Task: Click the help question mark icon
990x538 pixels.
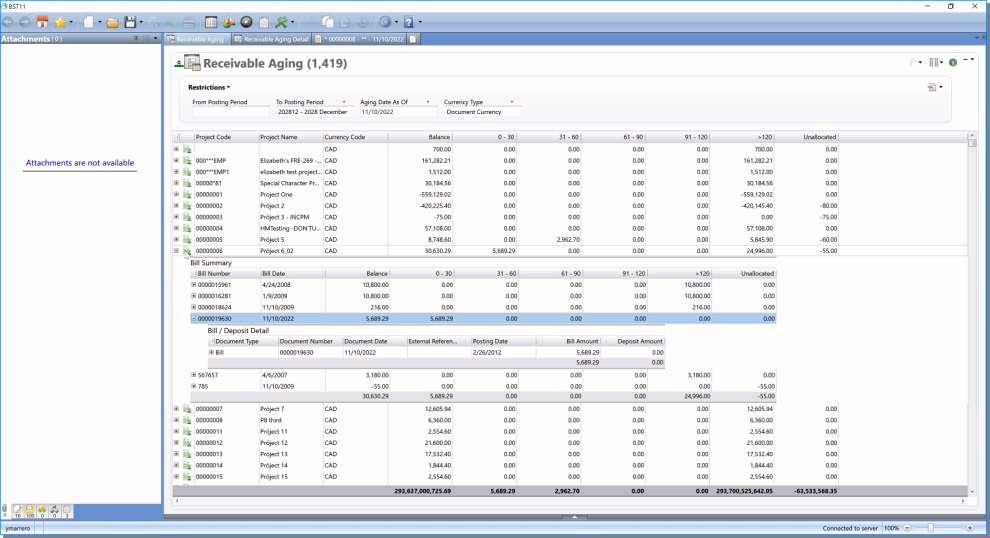Action: pyautogui.click(x=408, y=21)
